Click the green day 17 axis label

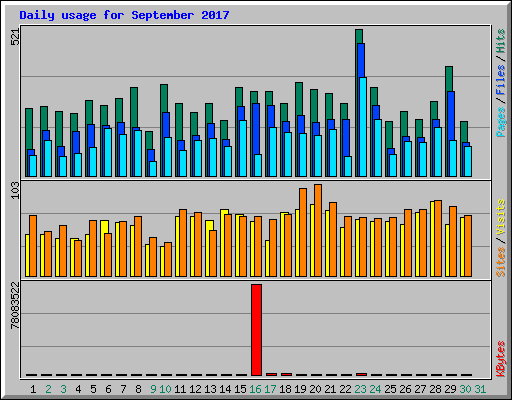point(270,389)
